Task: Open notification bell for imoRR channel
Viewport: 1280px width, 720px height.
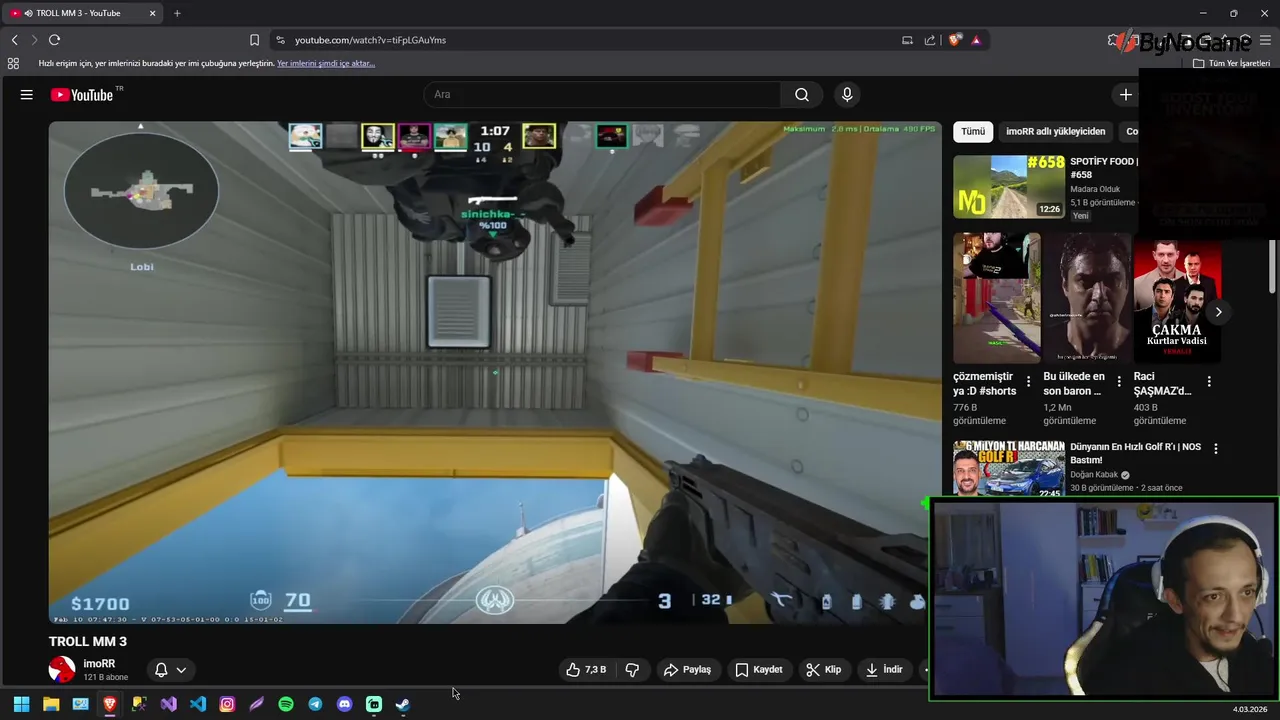Action: coord(161,670)
